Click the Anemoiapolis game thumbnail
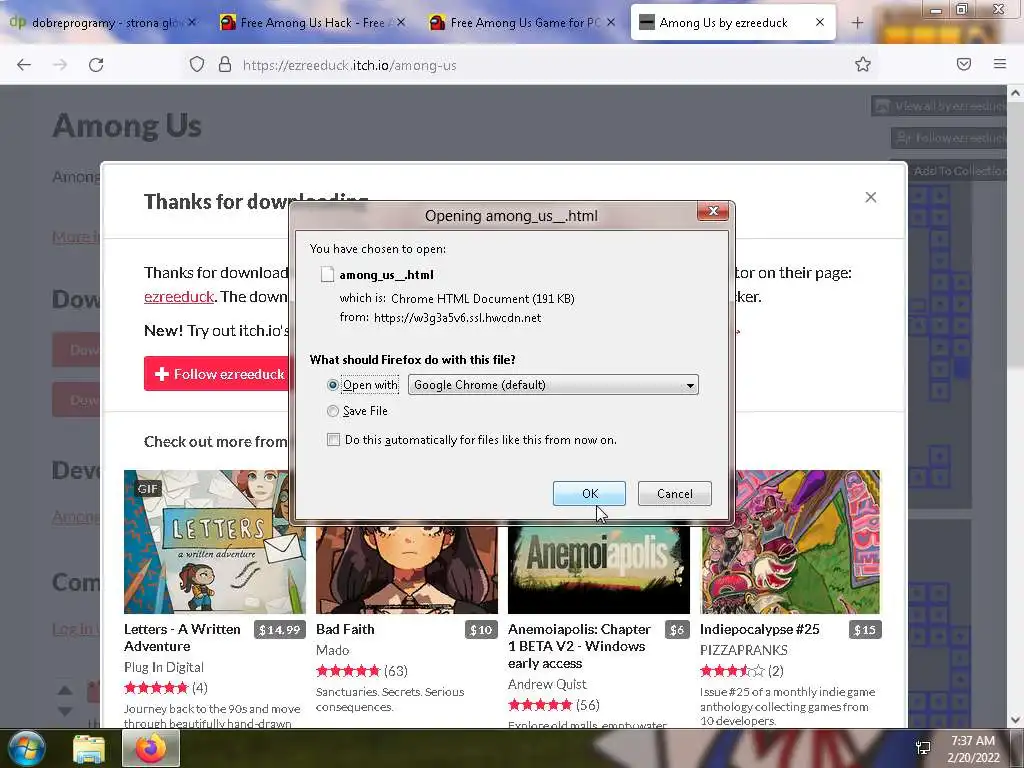Viewport: 1024px width, 768px height. coord(599,569)
